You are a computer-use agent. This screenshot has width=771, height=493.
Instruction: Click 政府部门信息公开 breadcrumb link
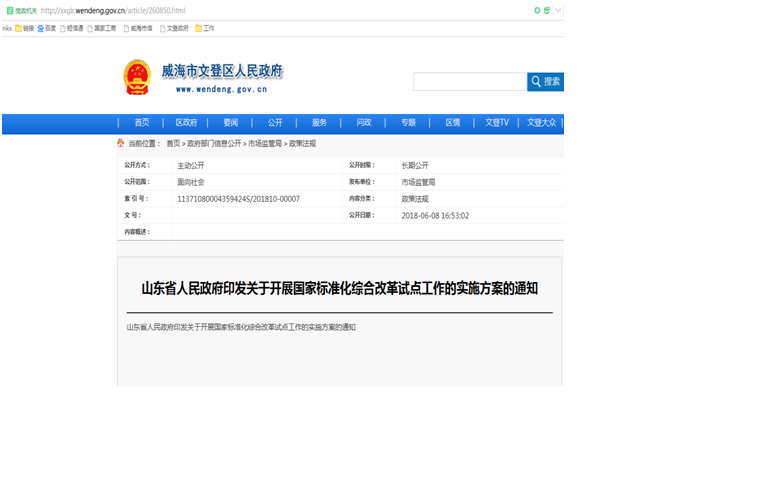[214, 144]
